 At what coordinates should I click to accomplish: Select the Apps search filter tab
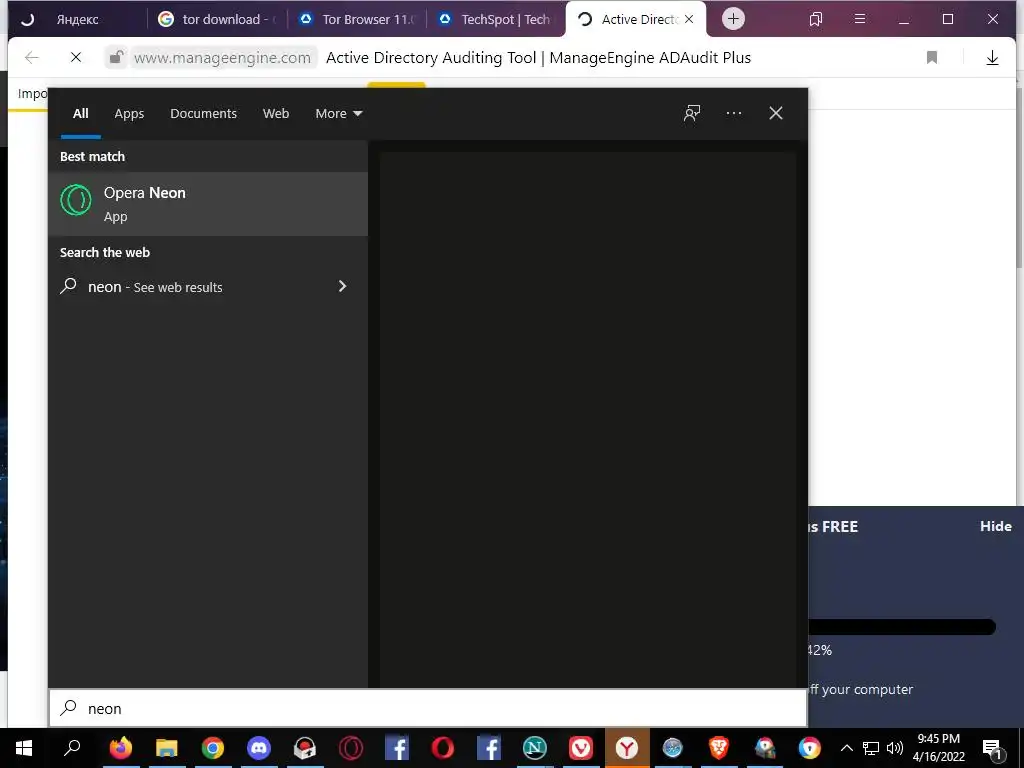[129, 114]
